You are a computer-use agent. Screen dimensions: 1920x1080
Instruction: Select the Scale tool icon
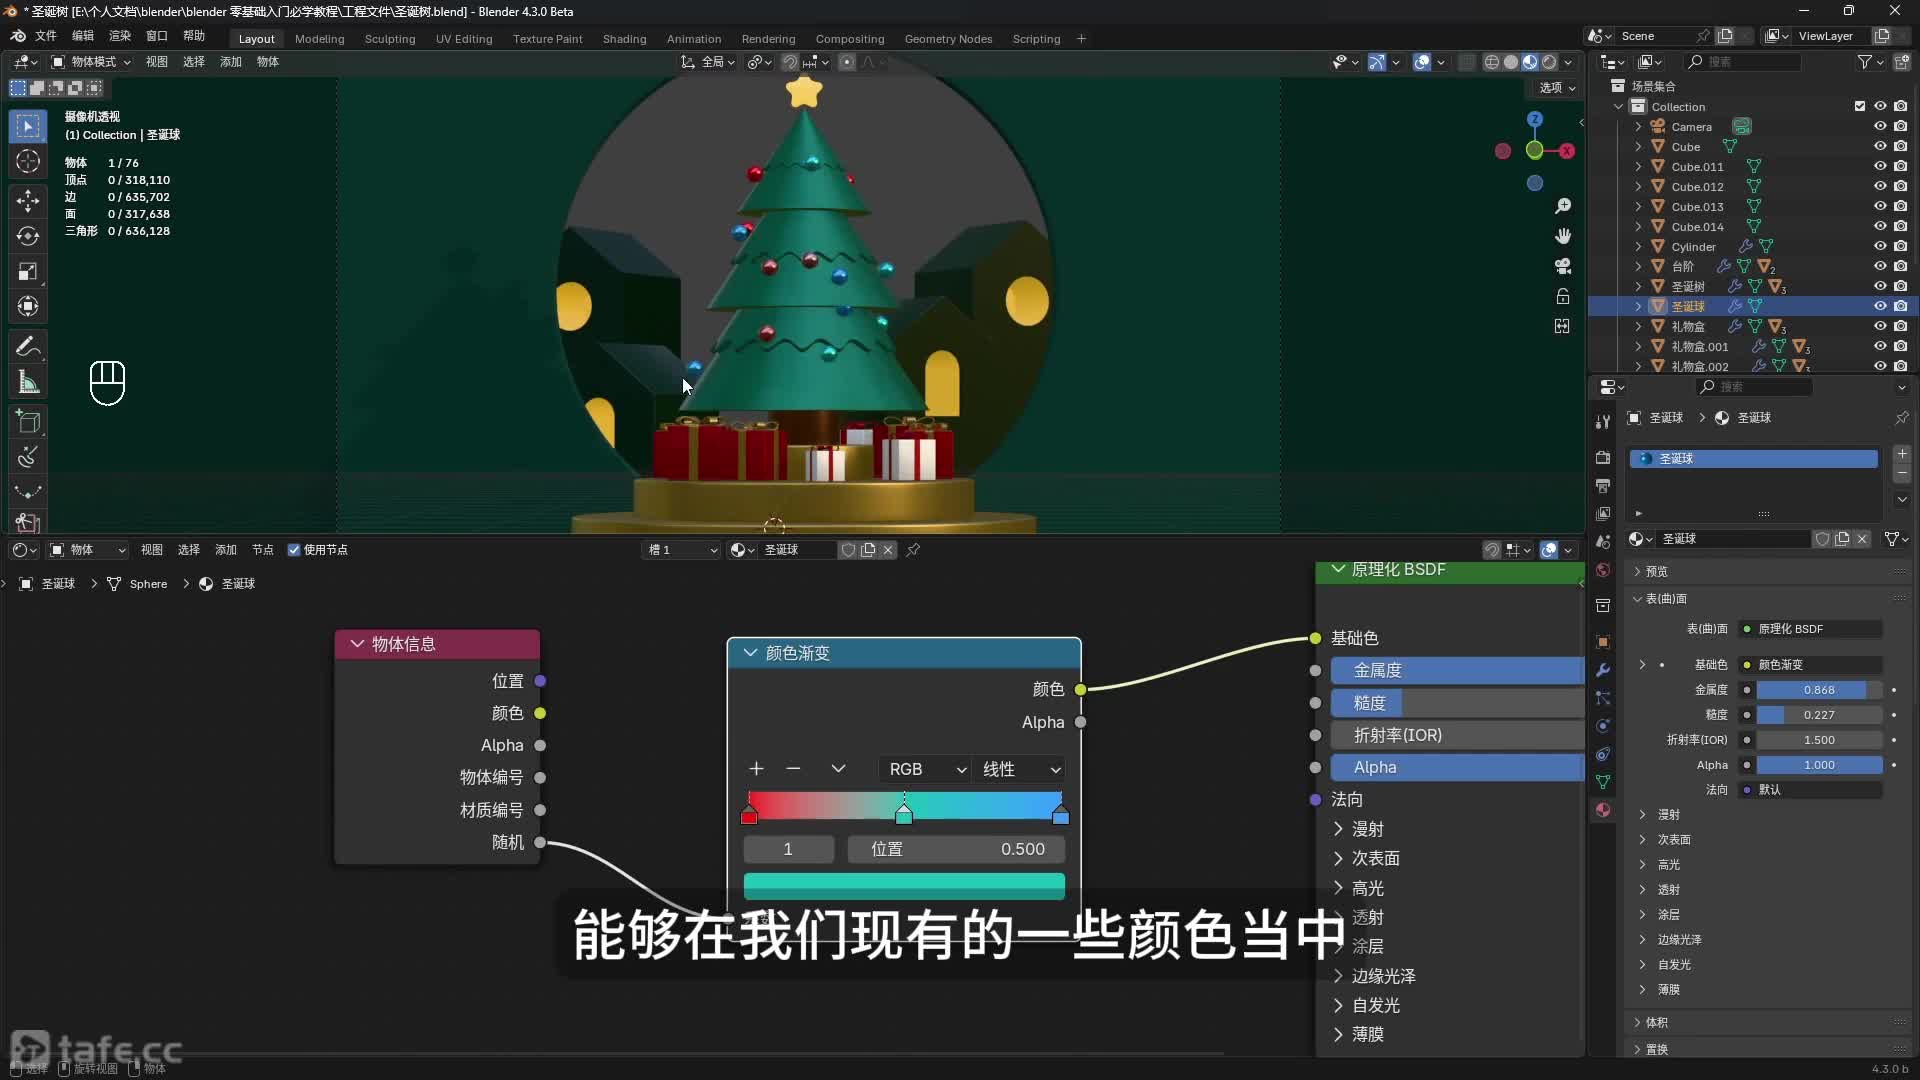28,272
